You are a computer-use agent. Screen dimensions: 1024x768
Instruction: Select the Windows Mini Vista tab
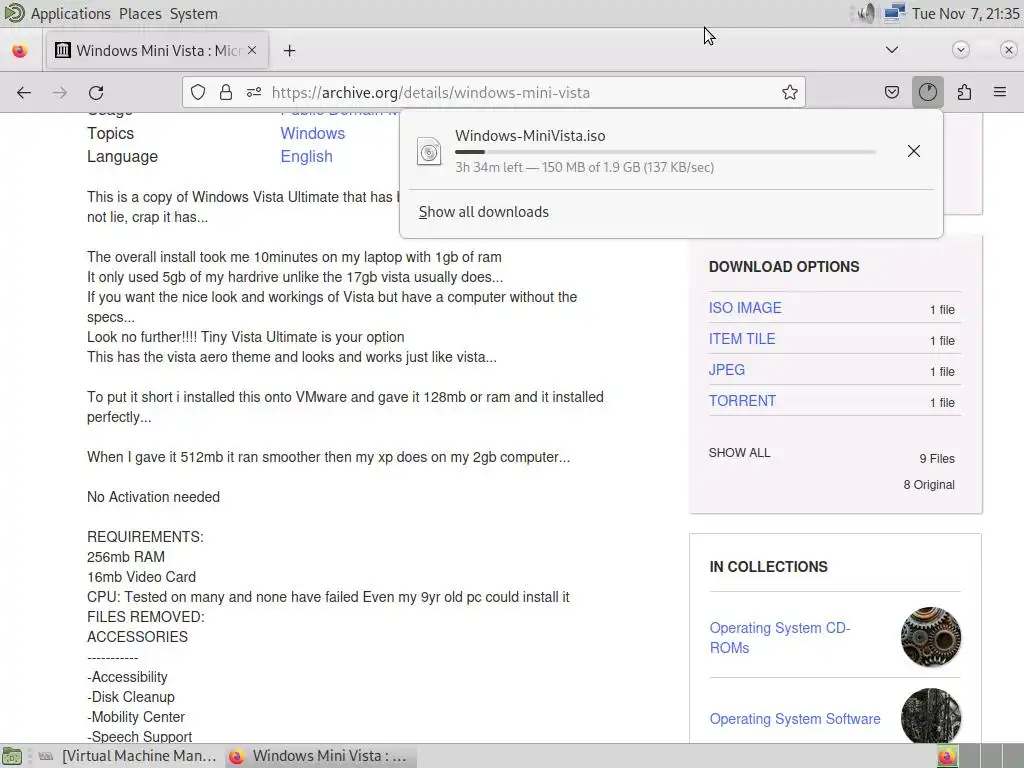[x=157, y=50]
